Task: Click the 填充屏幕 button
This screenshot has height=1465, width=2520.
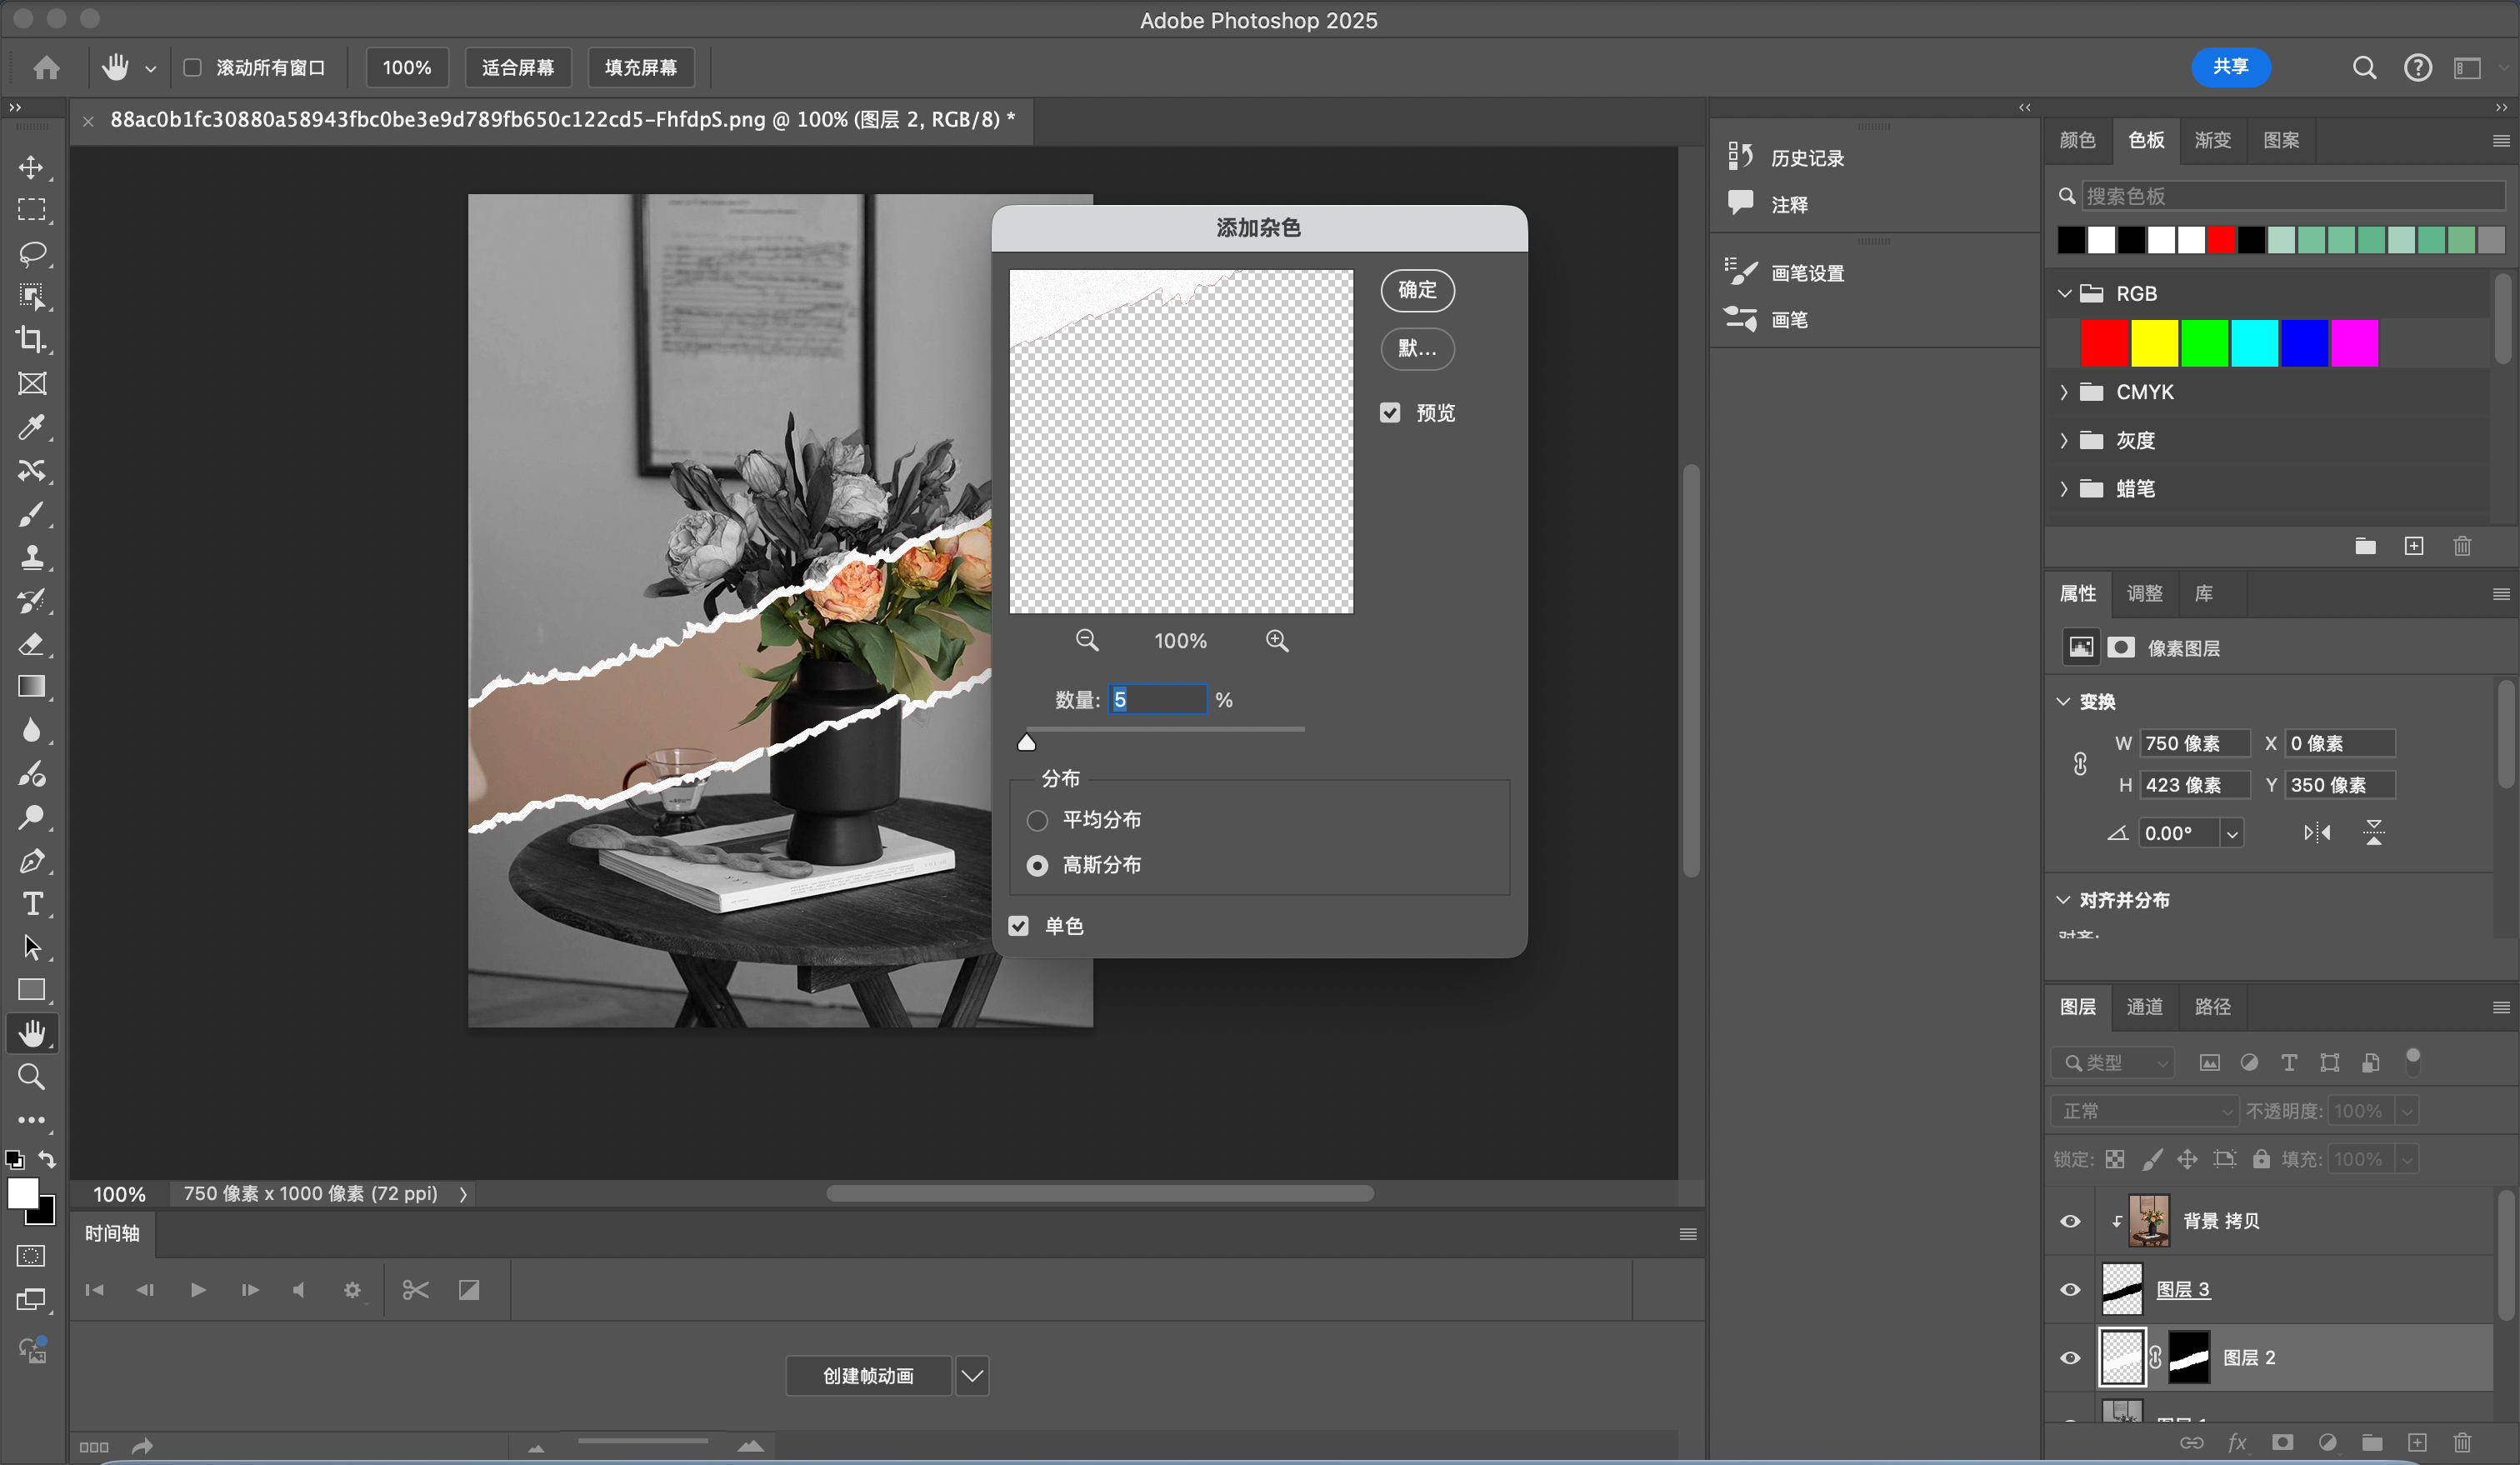Action: click(x=641, y=67)
